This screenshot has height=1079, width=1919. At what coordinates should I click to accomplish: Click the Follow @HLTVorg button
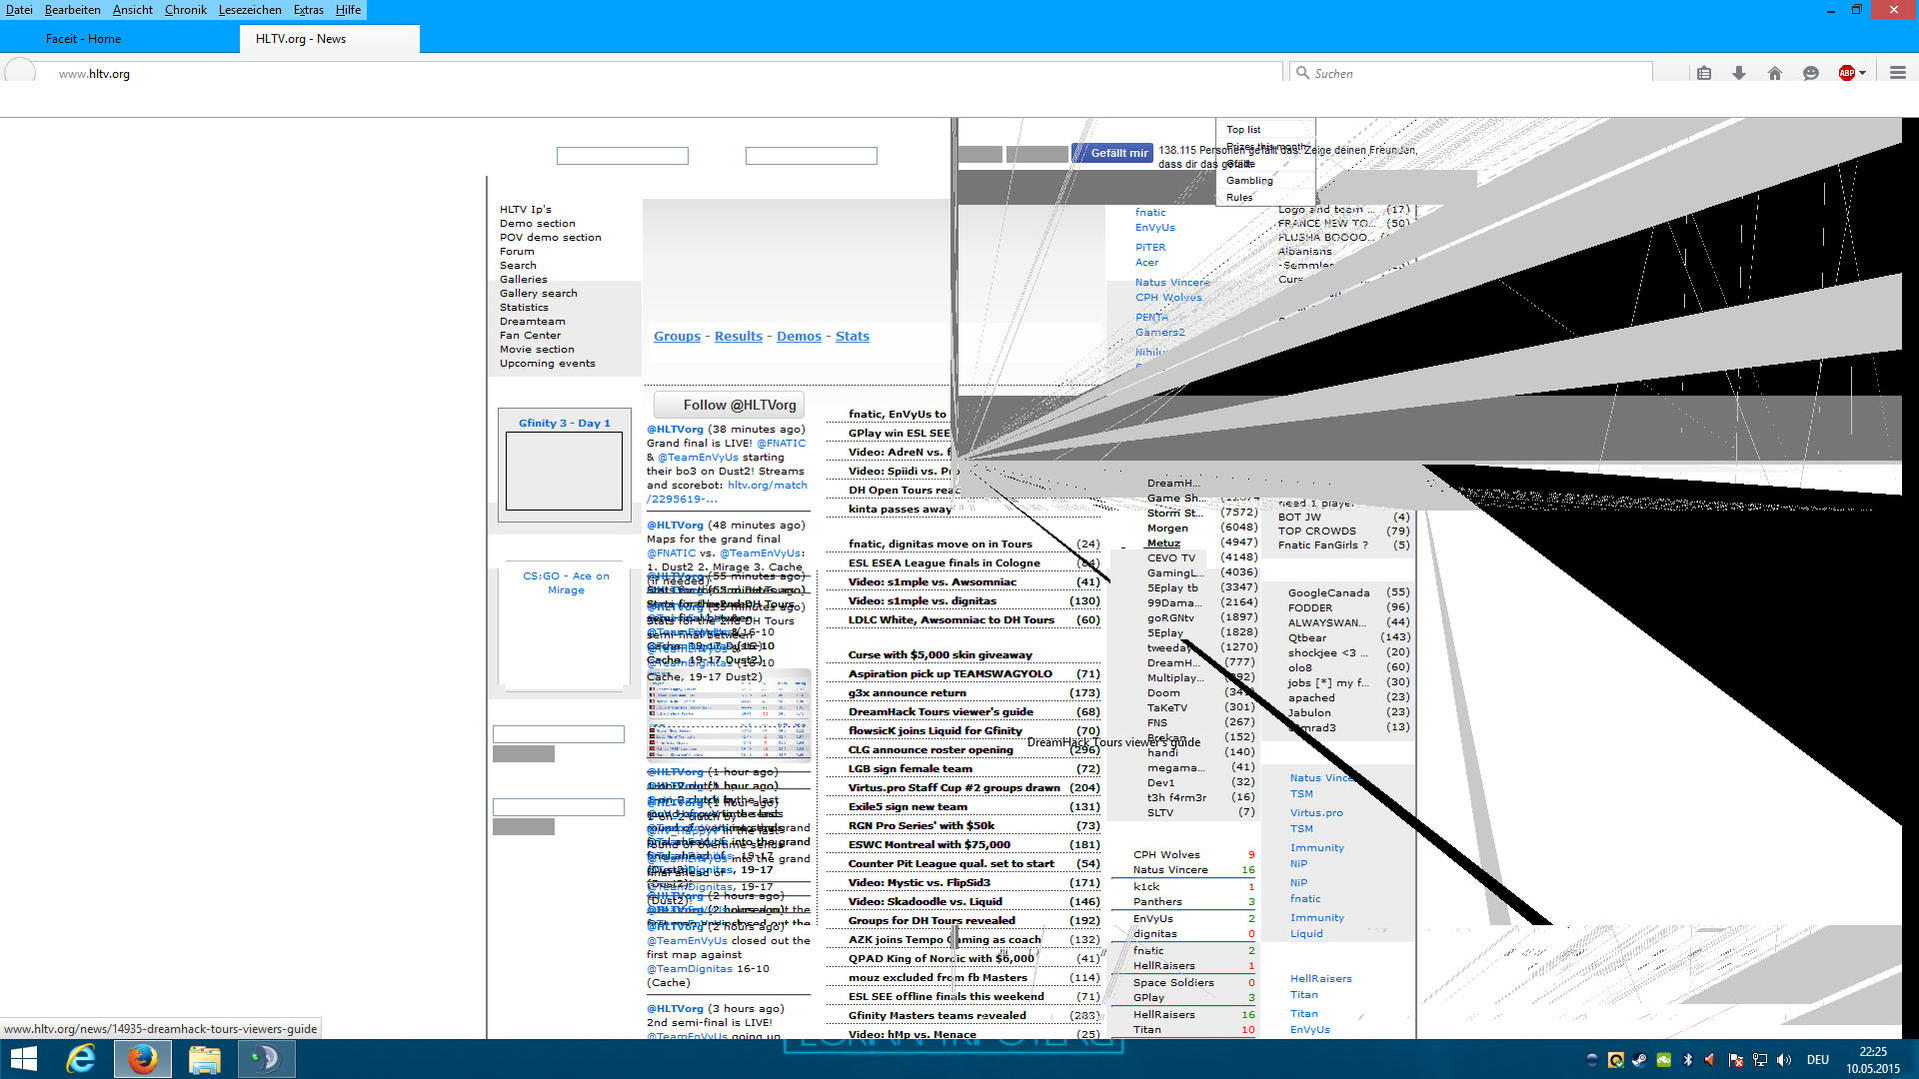(729, 405)
